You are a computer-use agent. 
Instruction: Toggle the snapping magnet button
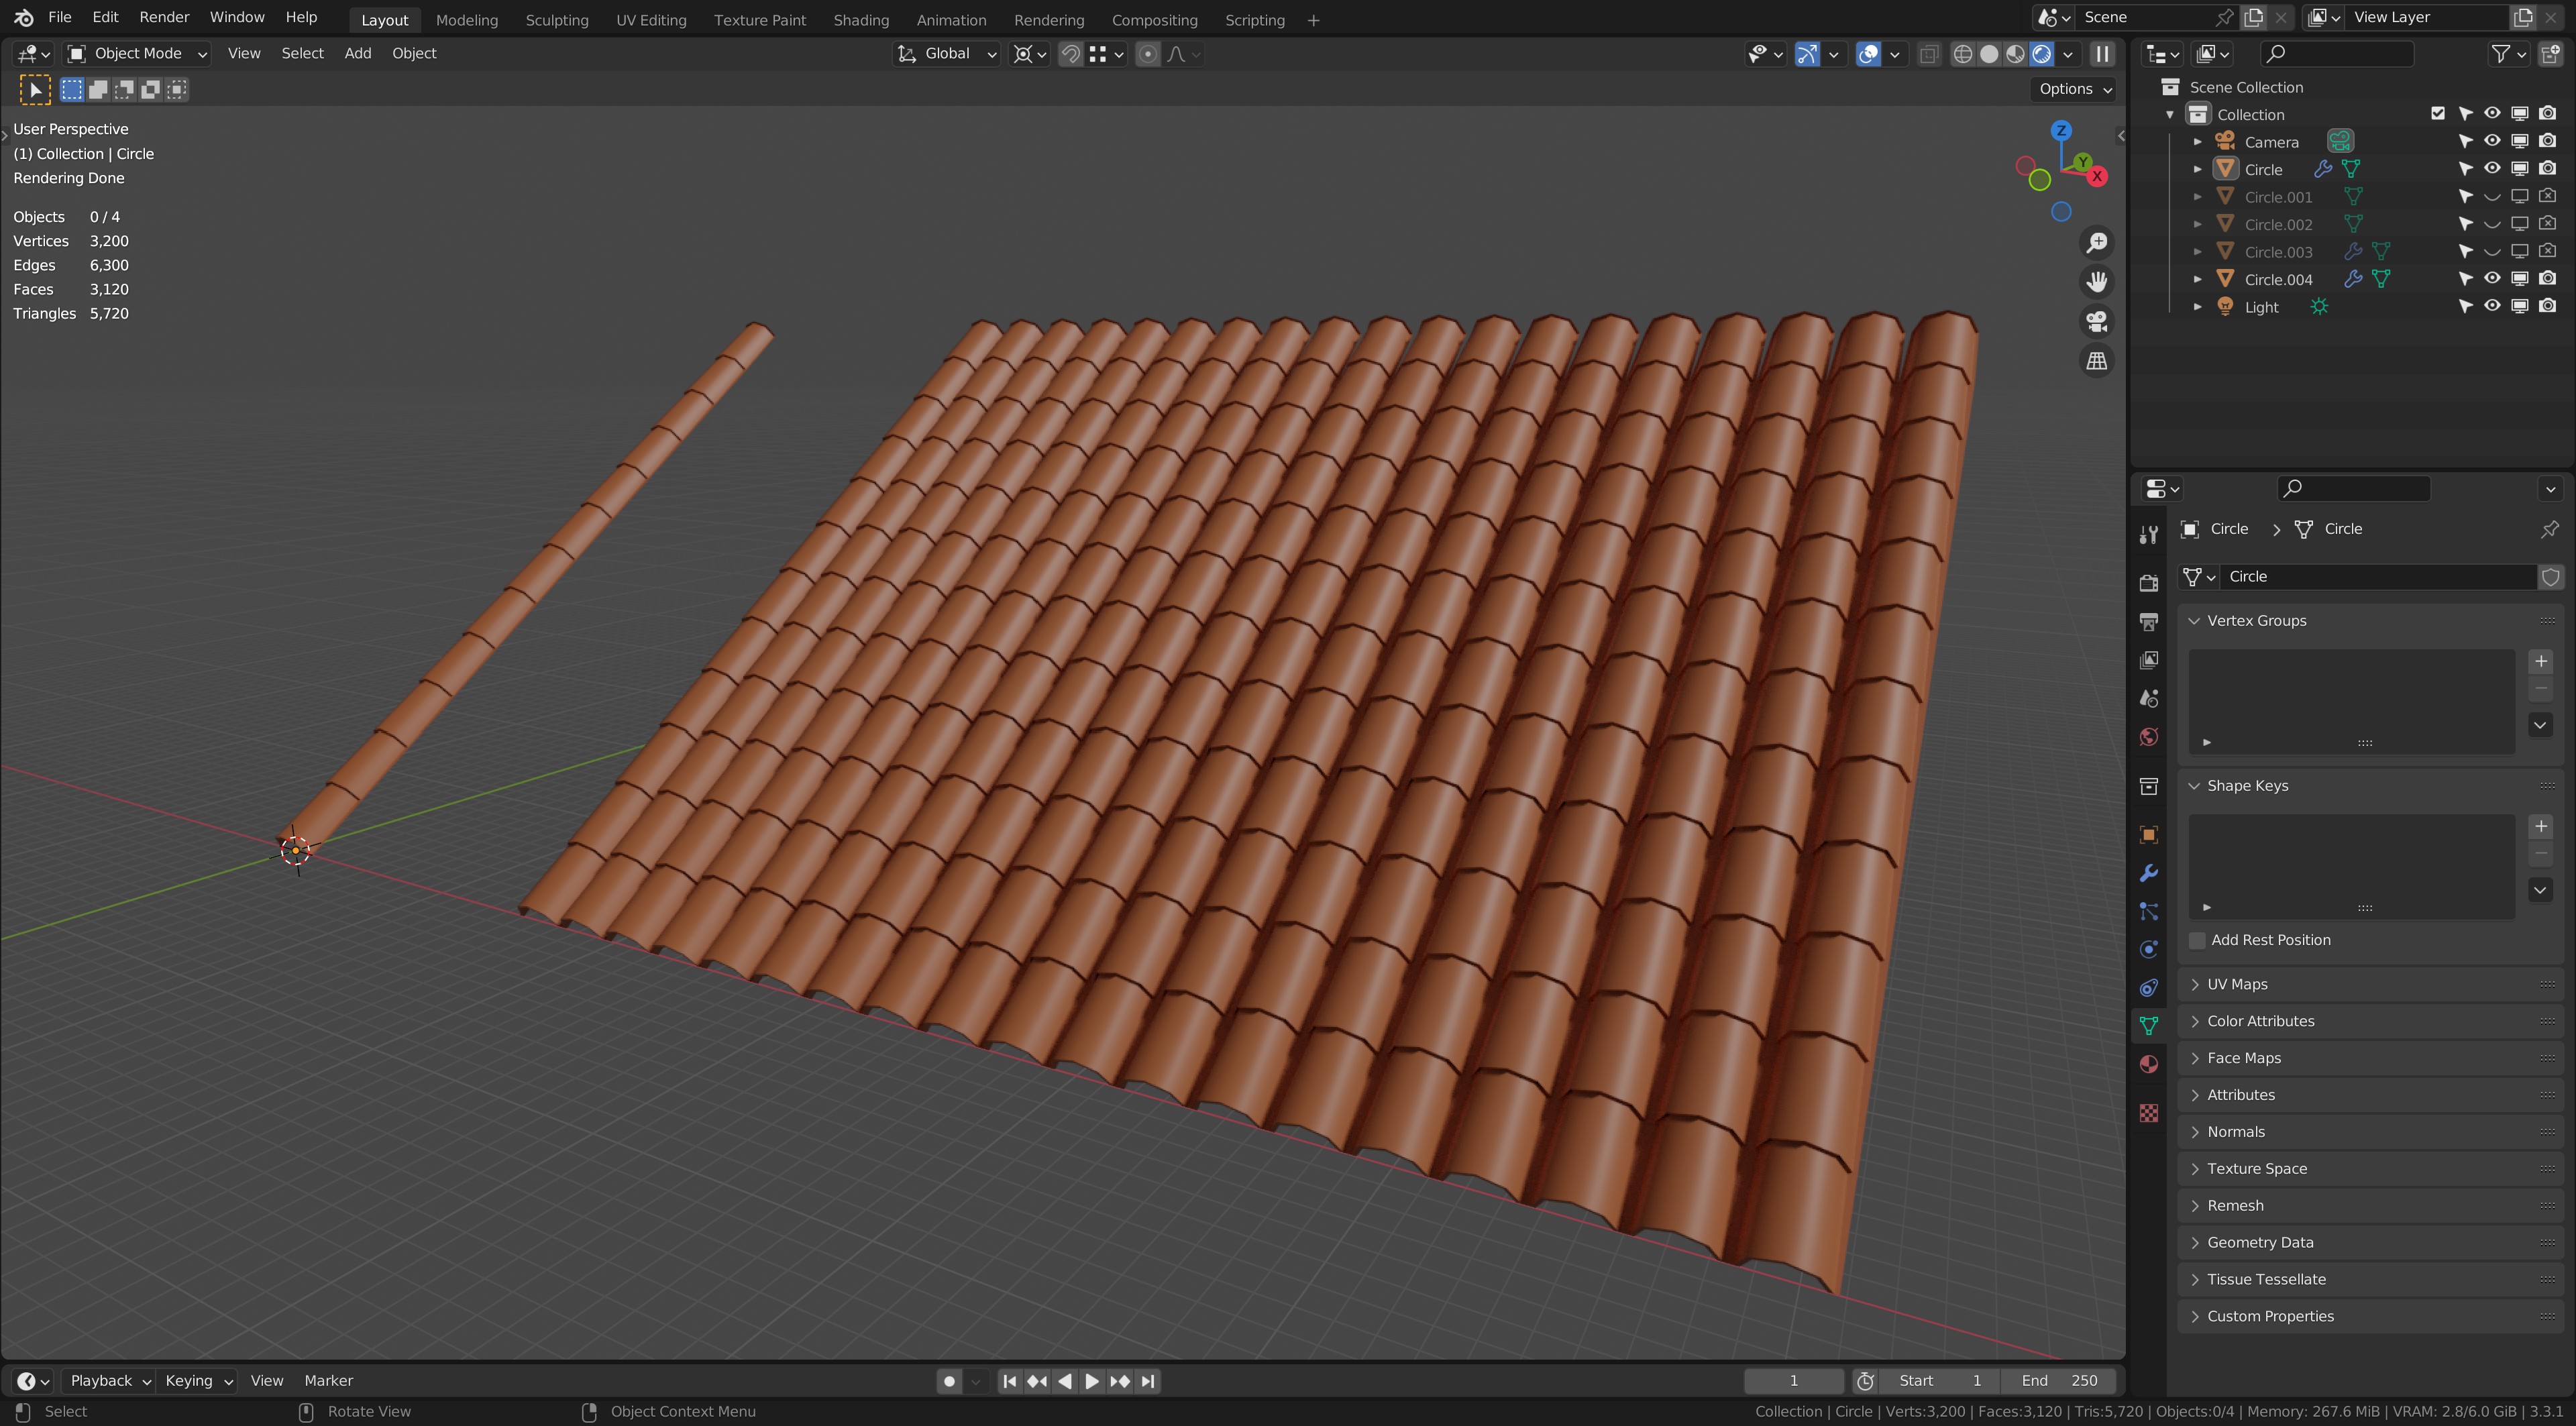tap(1070, 54)
